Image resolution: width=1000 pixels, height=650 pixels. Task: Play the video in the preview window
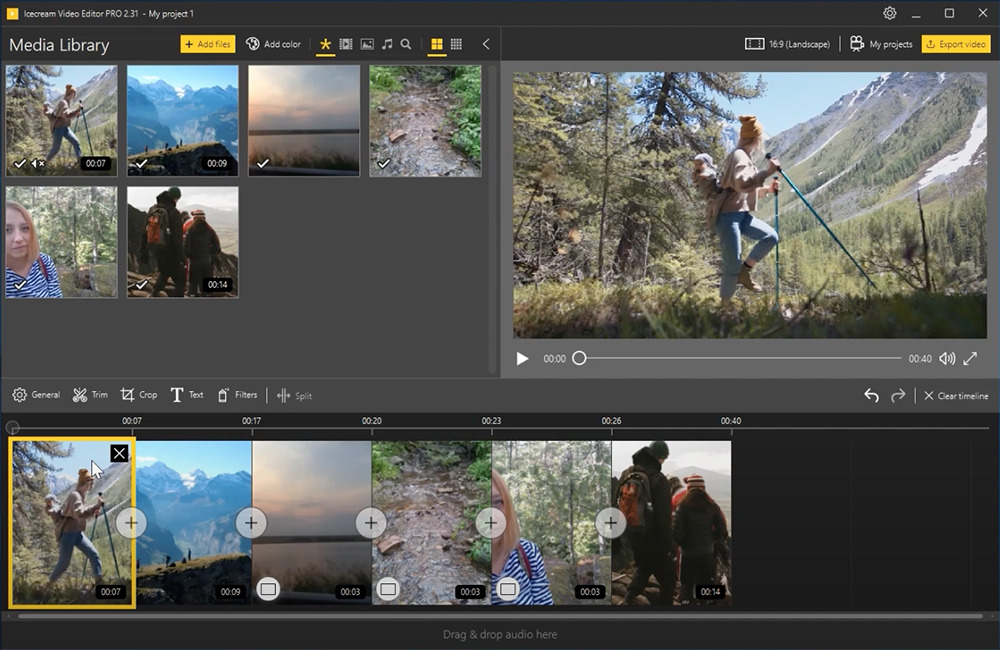tap(522, 357)
